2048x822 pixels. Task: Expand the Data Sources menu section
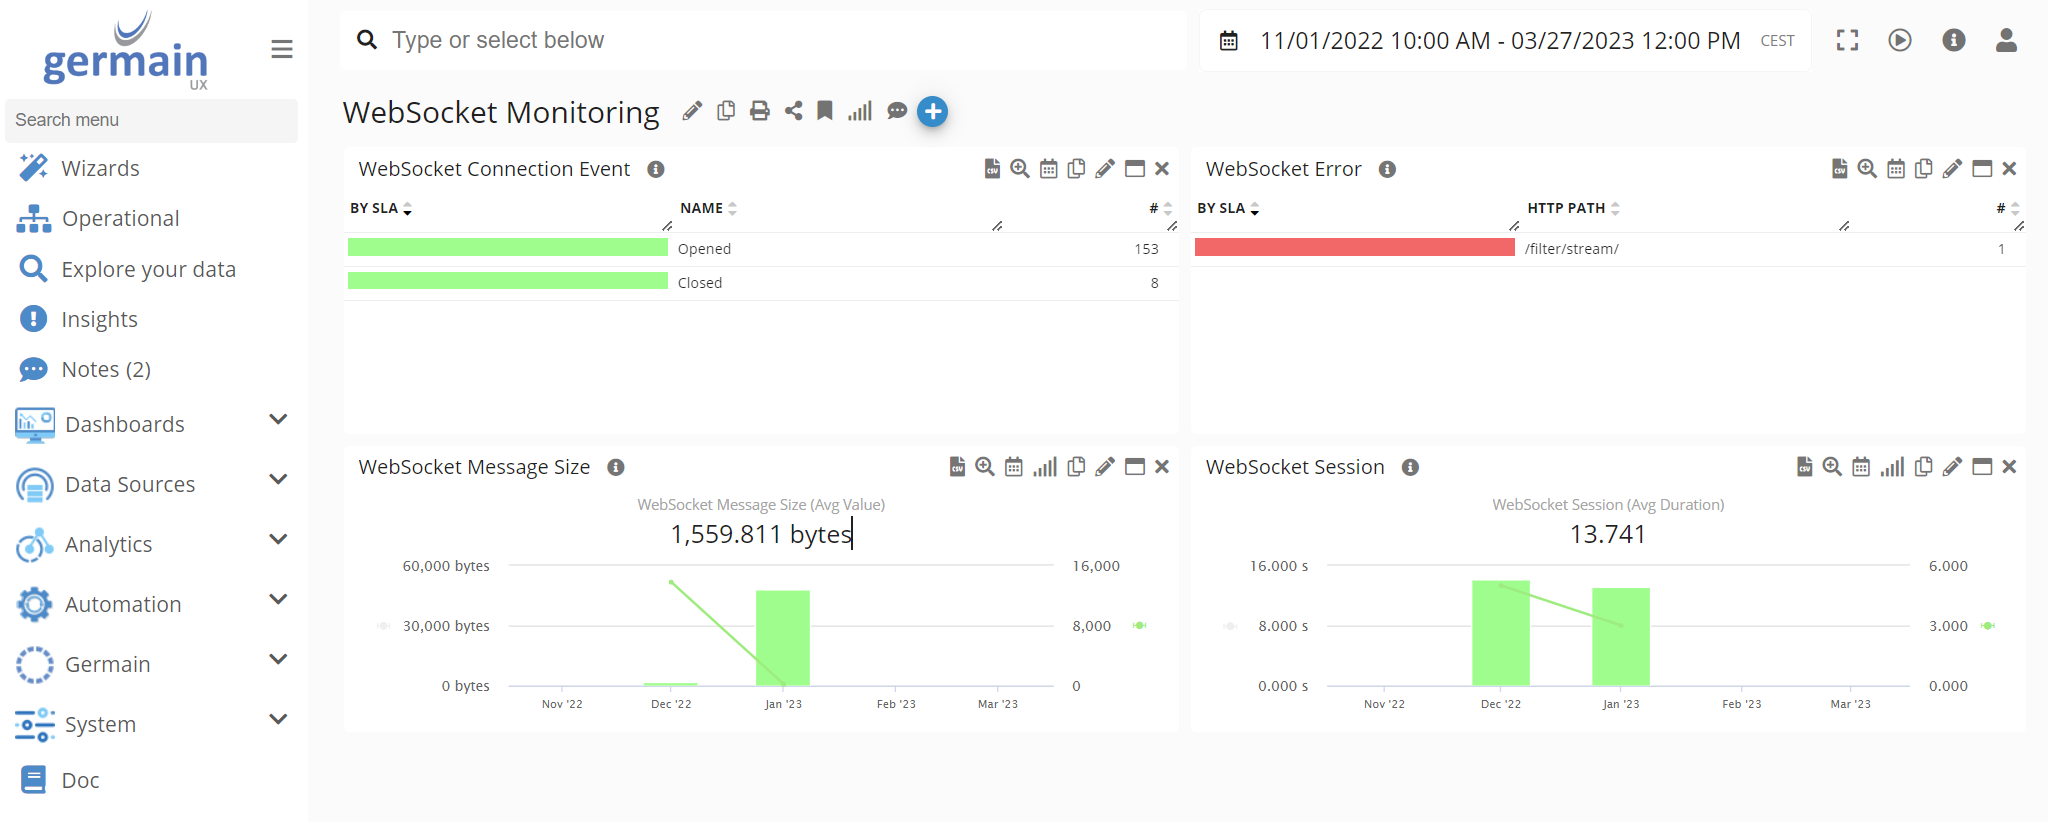click(x=278, y=480)
